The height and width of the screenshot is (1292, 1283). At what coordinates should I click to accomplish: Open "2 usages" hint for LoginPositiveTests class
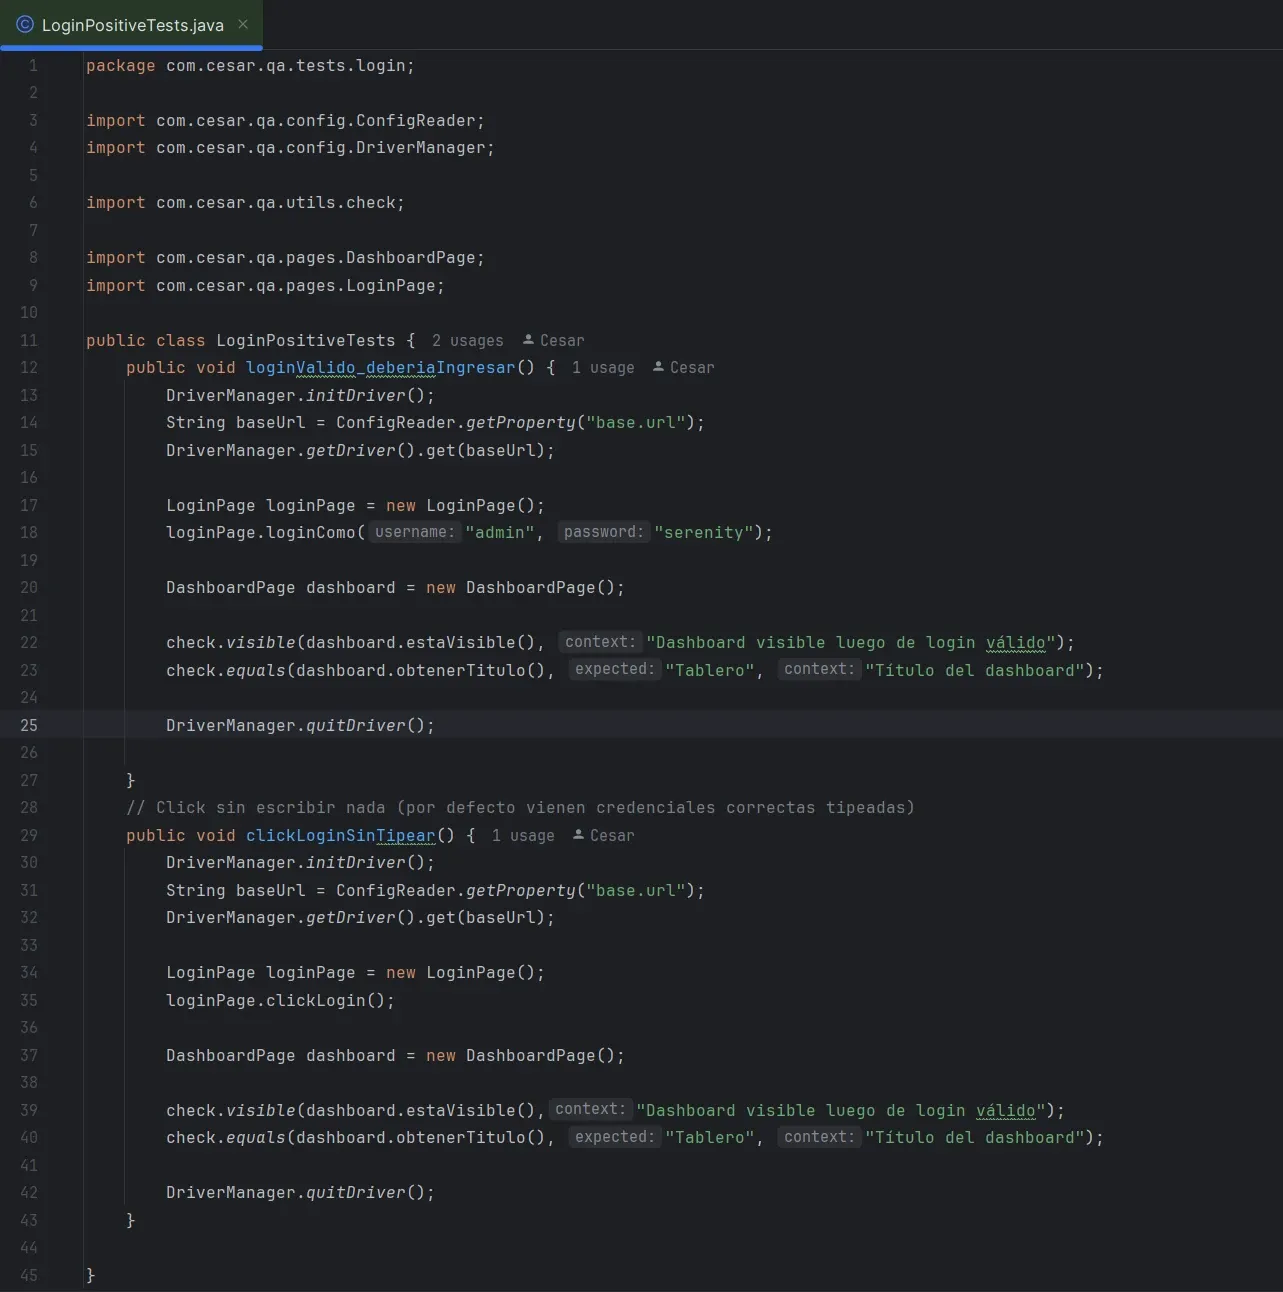coord(467,340)
